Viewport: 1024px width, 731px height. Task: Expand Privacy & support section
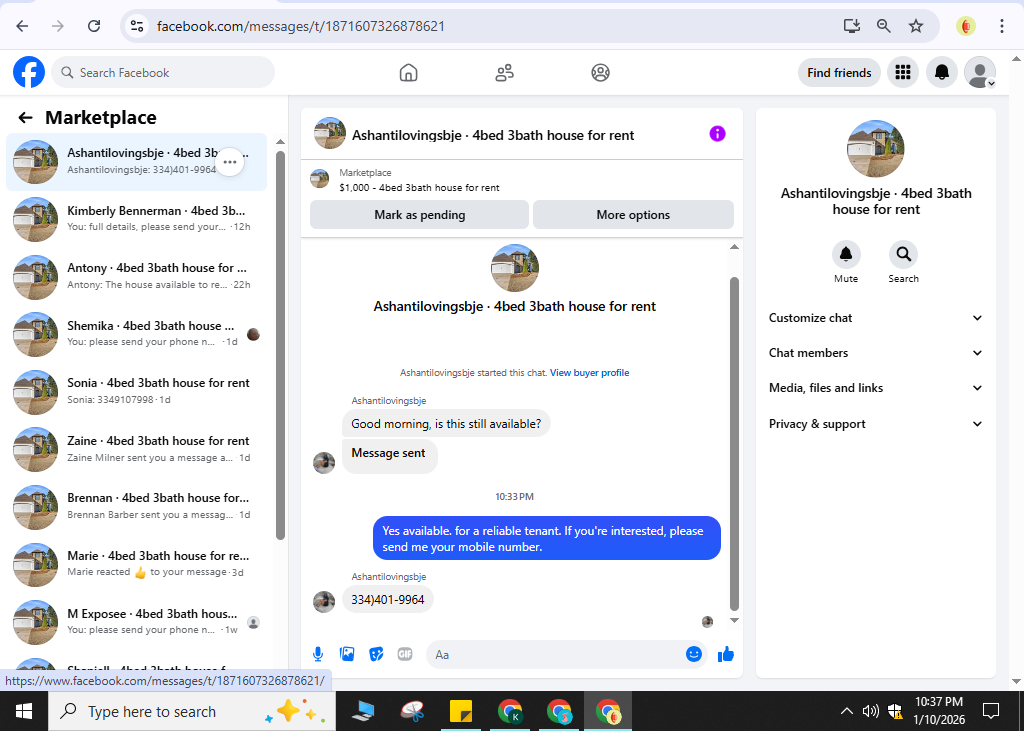point(876,424)
